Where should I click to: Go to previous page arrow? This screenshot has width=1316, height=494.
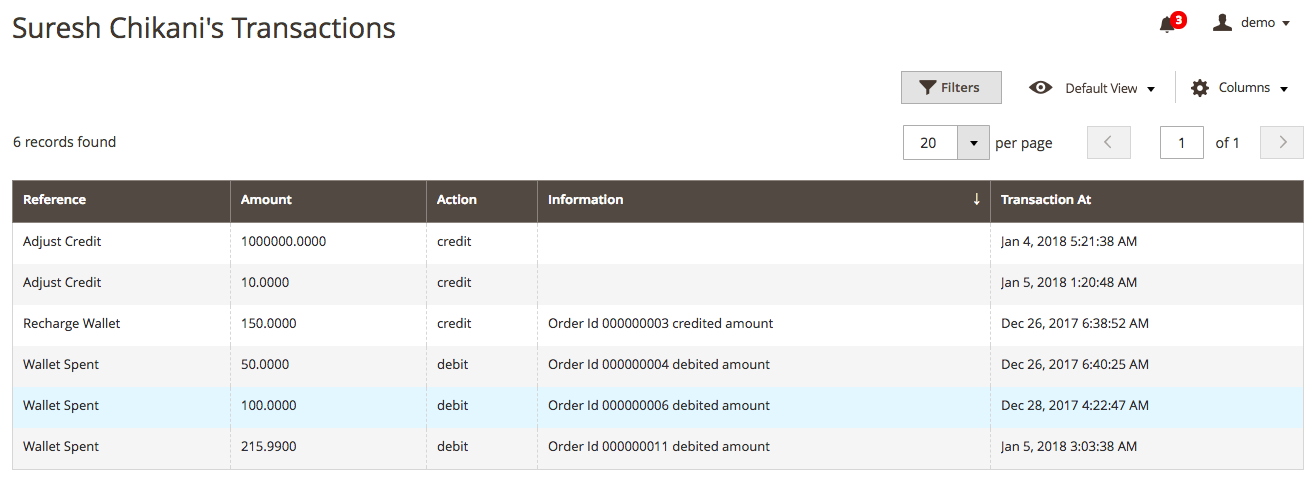[x=1108, y=142]
